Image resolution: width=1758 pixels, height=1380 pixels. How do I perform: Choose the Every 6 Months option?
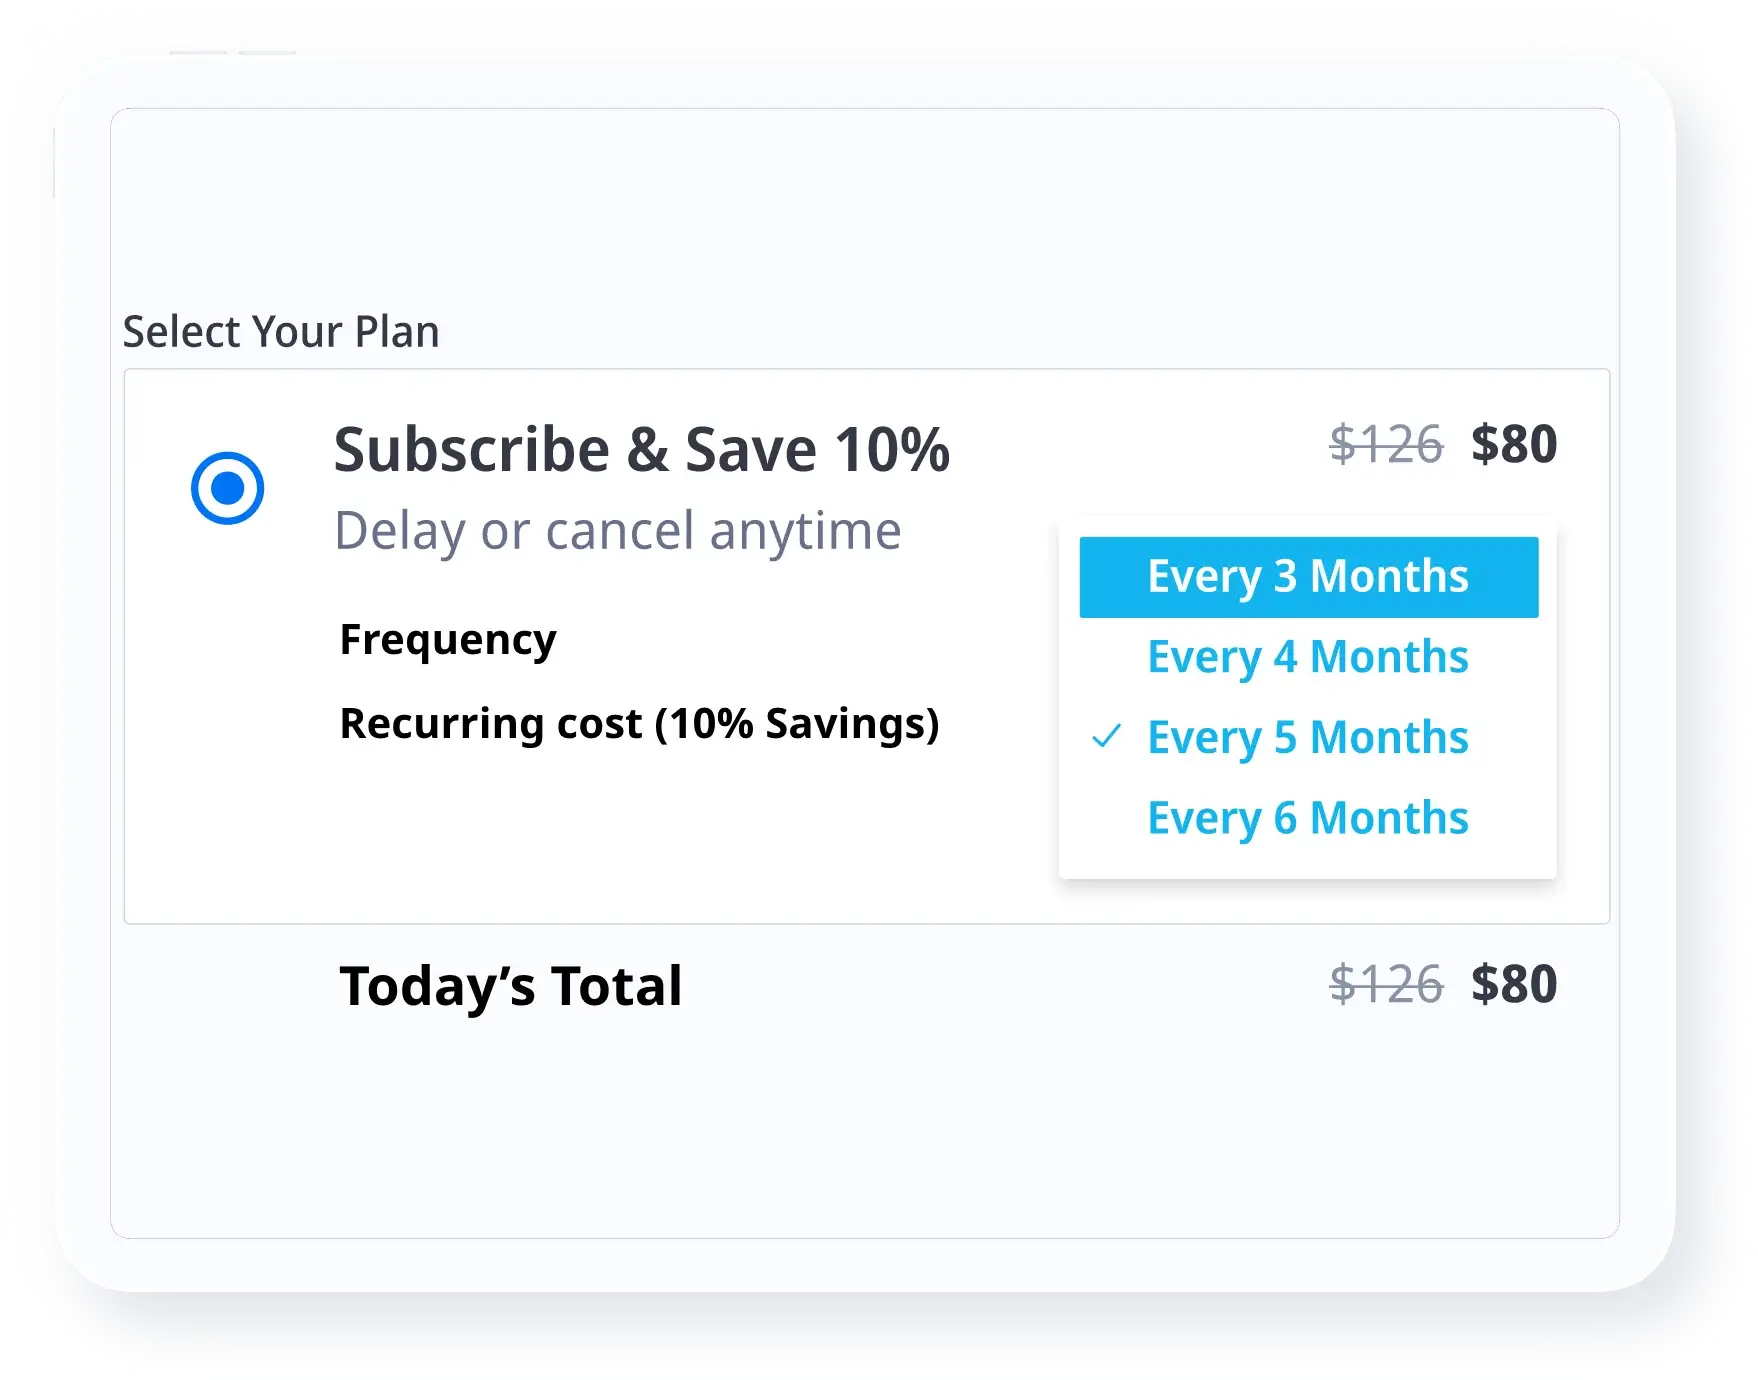coord(1308,818)
